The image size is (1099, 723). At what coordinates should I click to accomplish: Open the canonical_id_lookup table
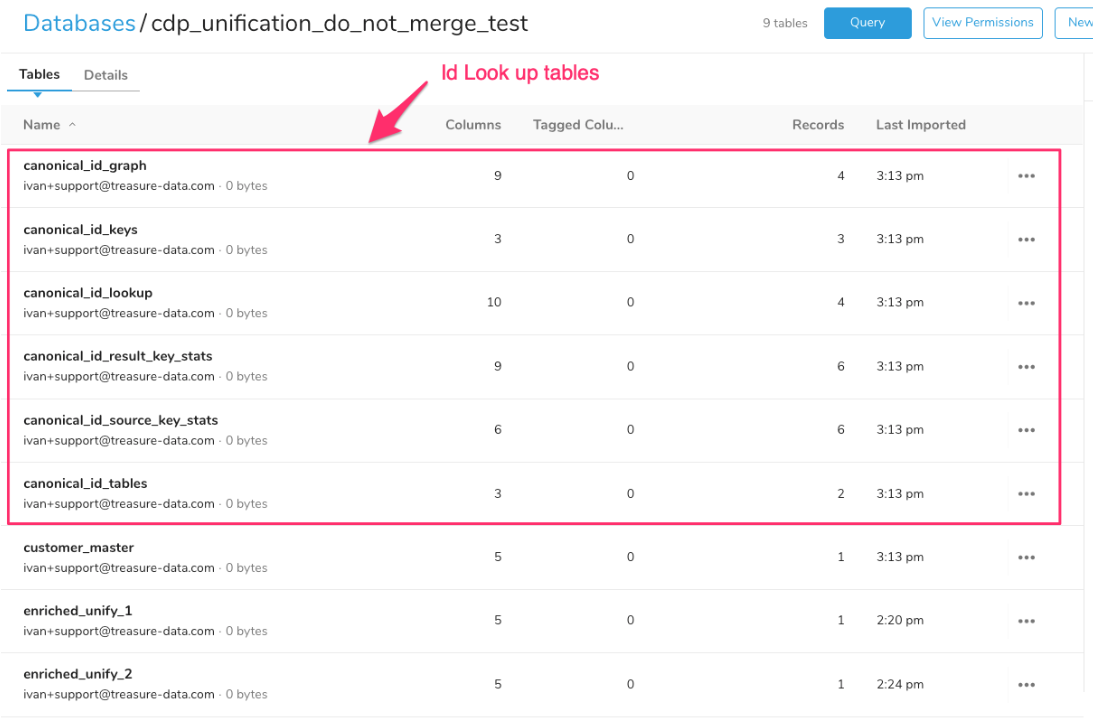tap(88, 293)
